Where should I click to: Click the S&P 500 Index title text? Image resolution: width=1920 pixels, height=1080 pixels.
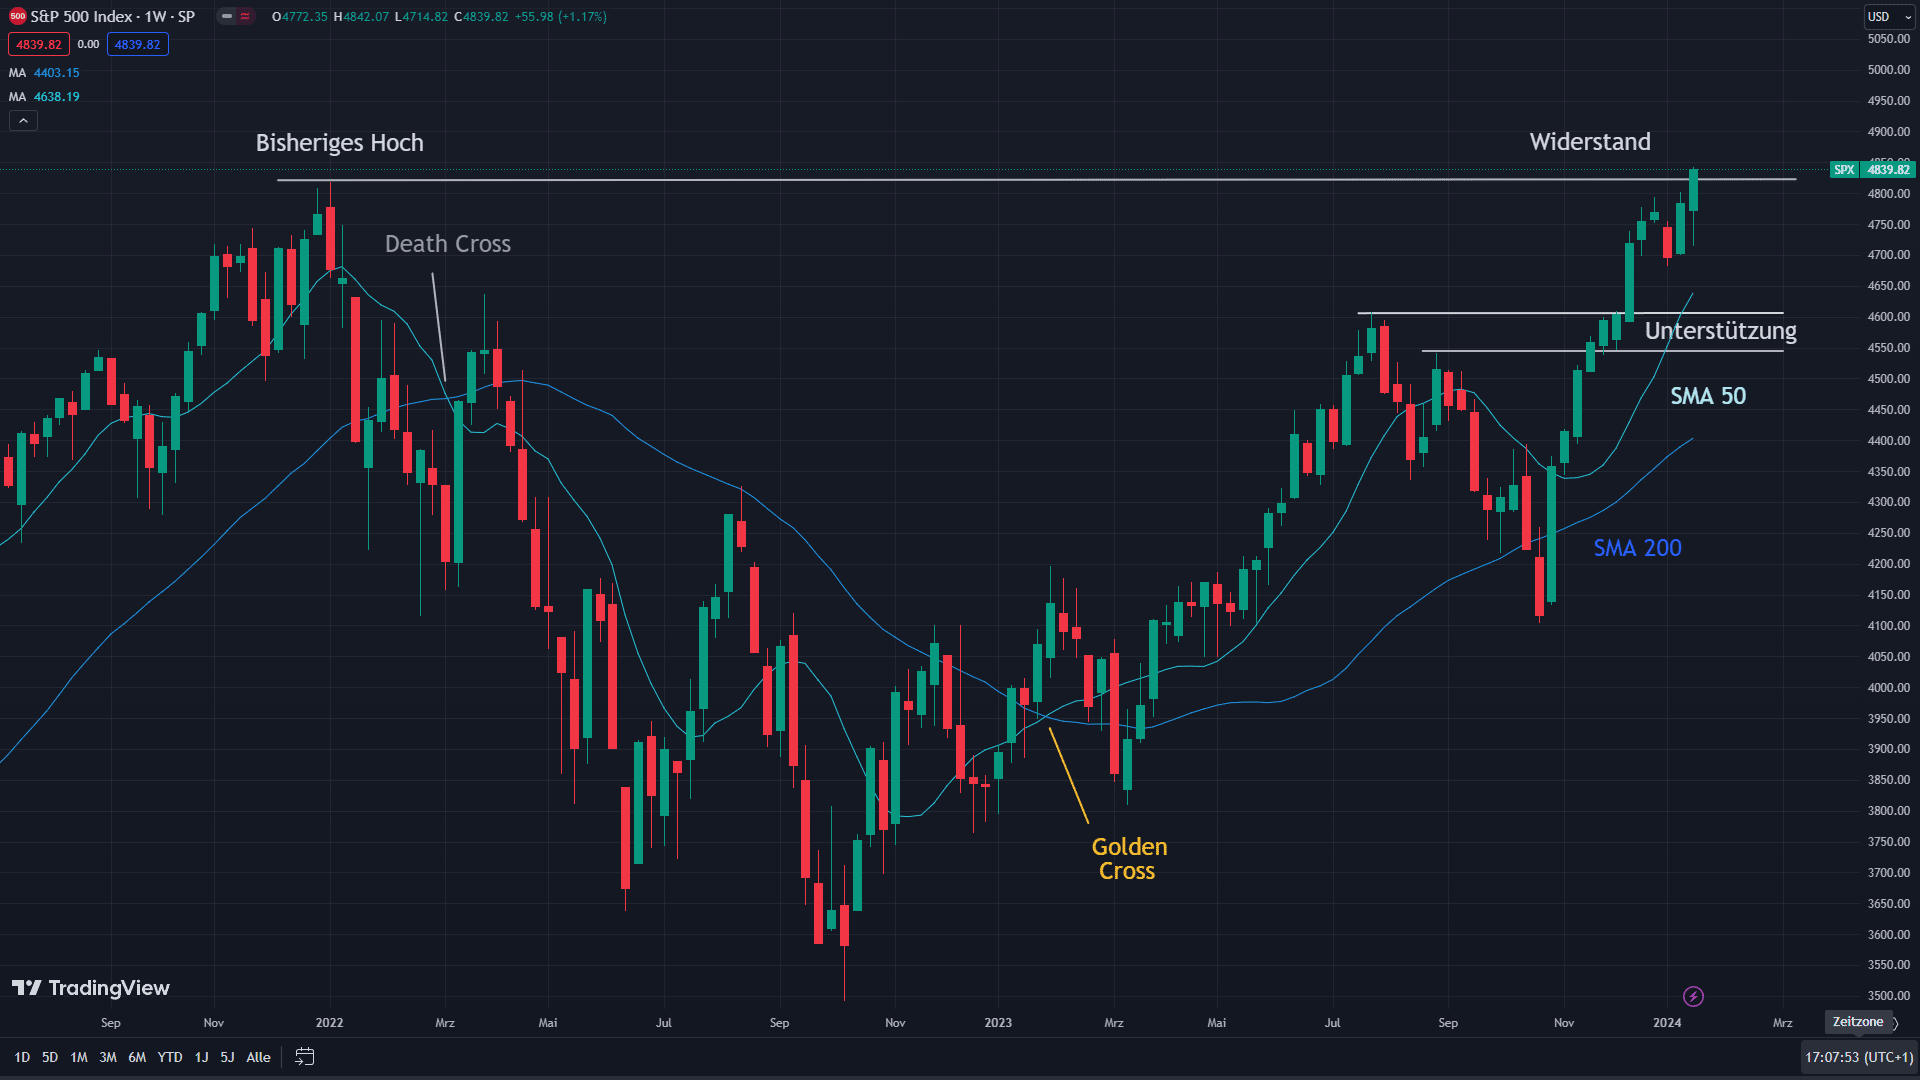(x=113, y=16)
